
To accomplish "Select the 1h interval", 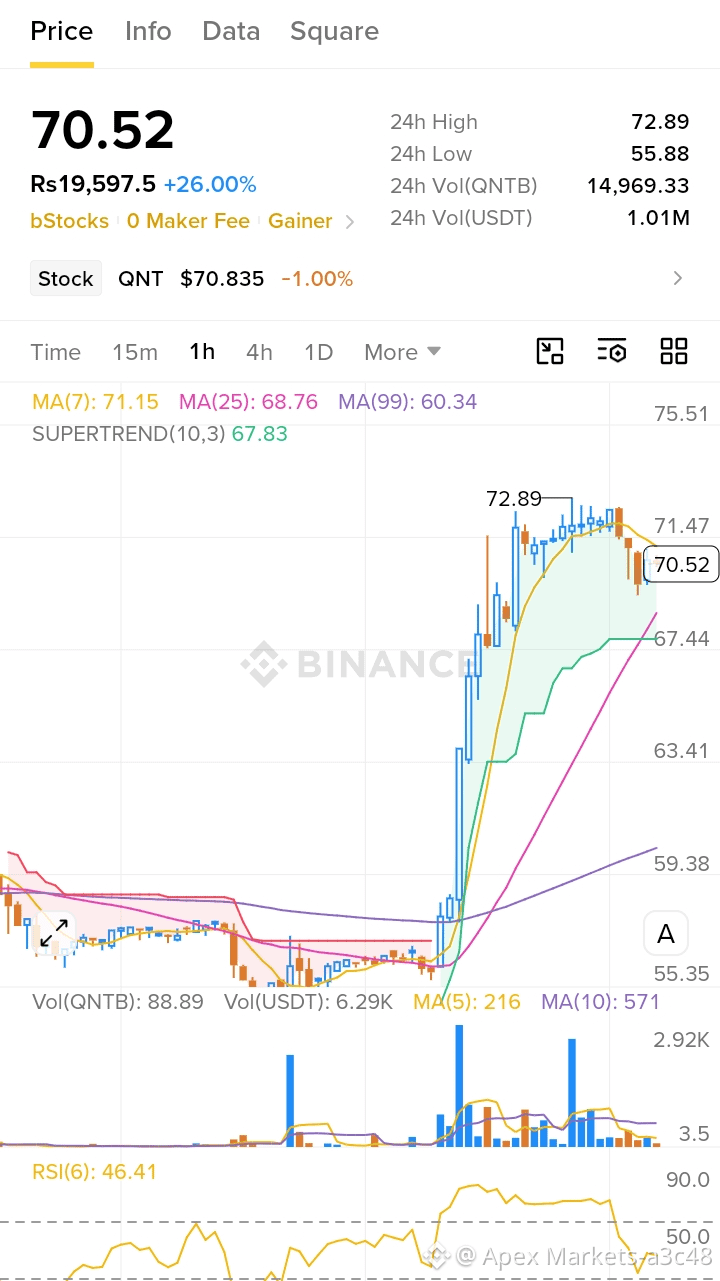I will coord(202,352).
